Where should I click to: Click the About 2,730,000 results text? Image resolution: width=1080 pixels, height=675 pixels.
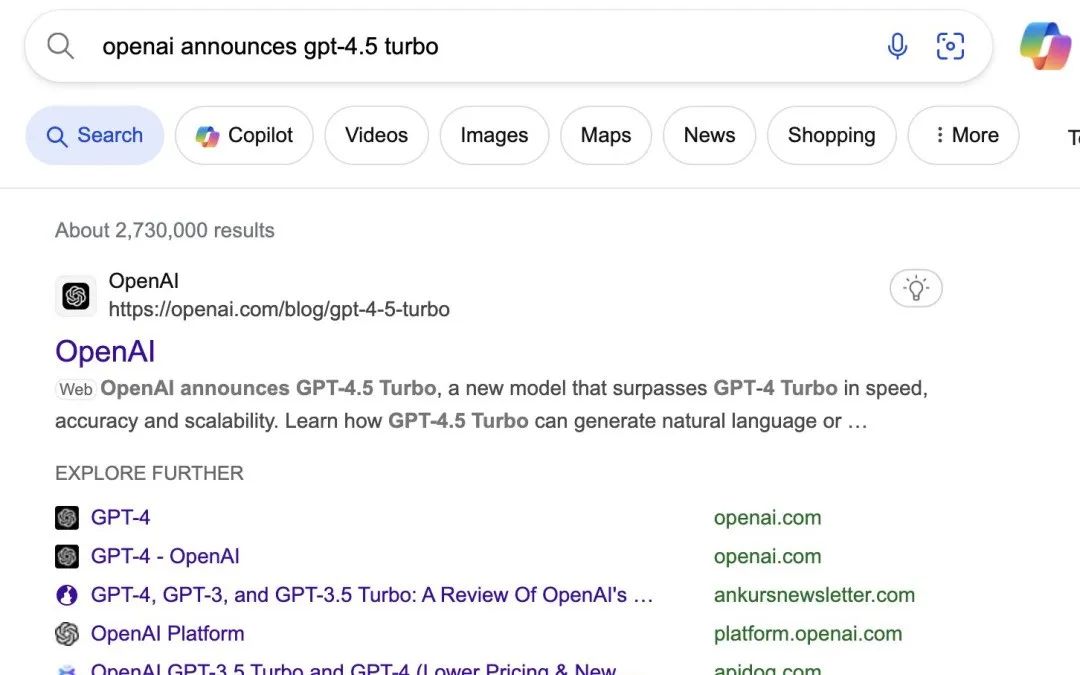pos(165,230)
